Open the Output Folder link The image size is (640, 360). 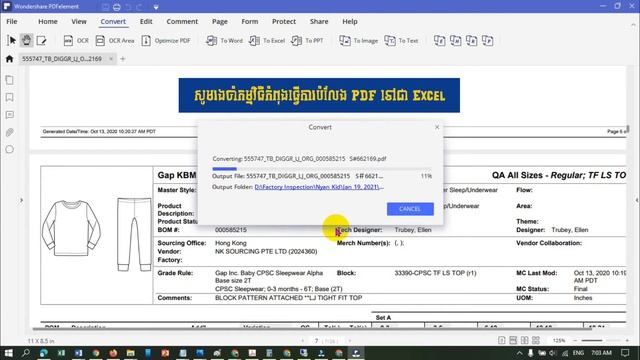tap(319, 187)
